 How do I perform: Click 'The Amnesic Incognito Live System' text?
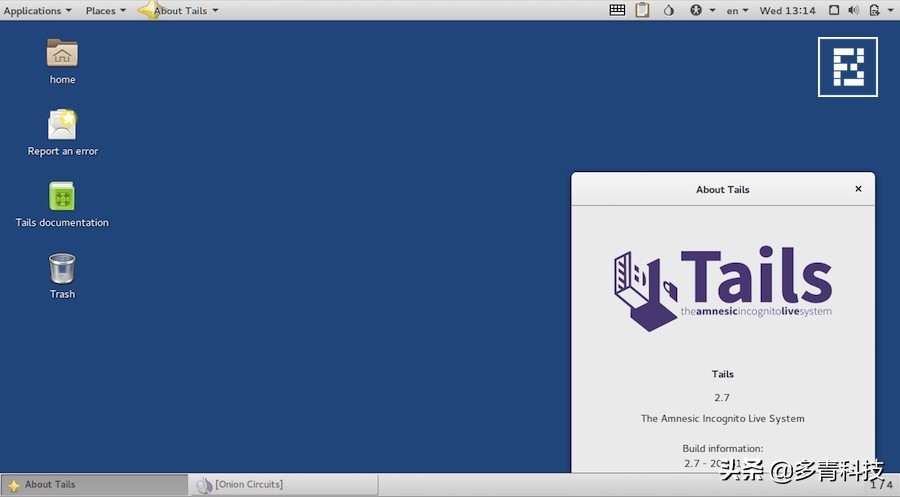pos(723,418)
